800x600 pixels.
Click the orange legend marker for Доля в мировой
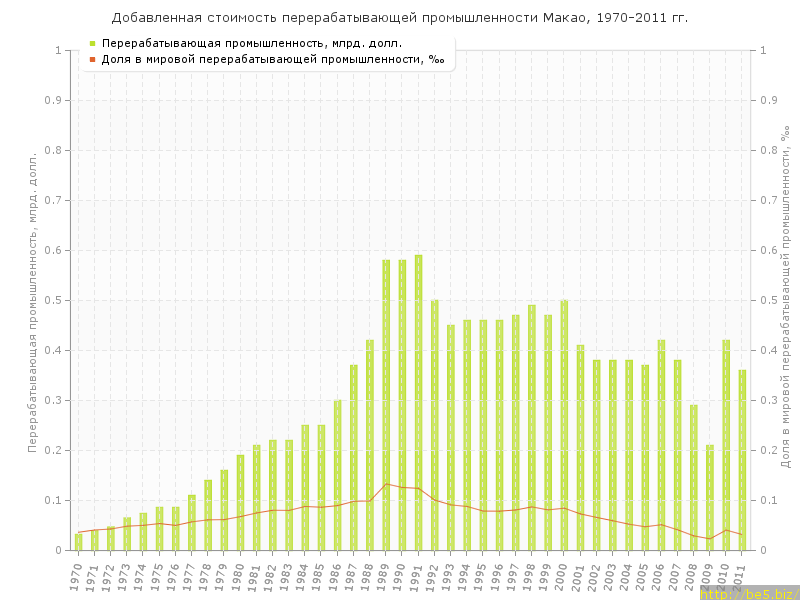point(92,59)
